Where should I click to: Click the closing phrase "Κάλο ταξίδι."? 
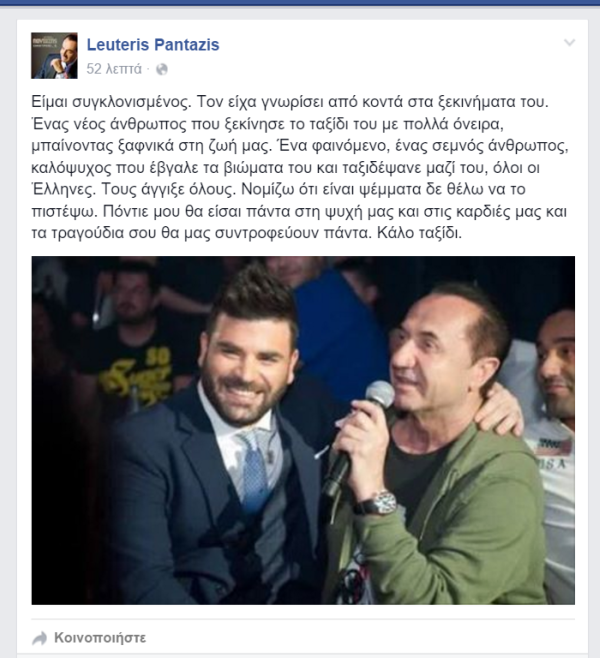coord(419,233)
